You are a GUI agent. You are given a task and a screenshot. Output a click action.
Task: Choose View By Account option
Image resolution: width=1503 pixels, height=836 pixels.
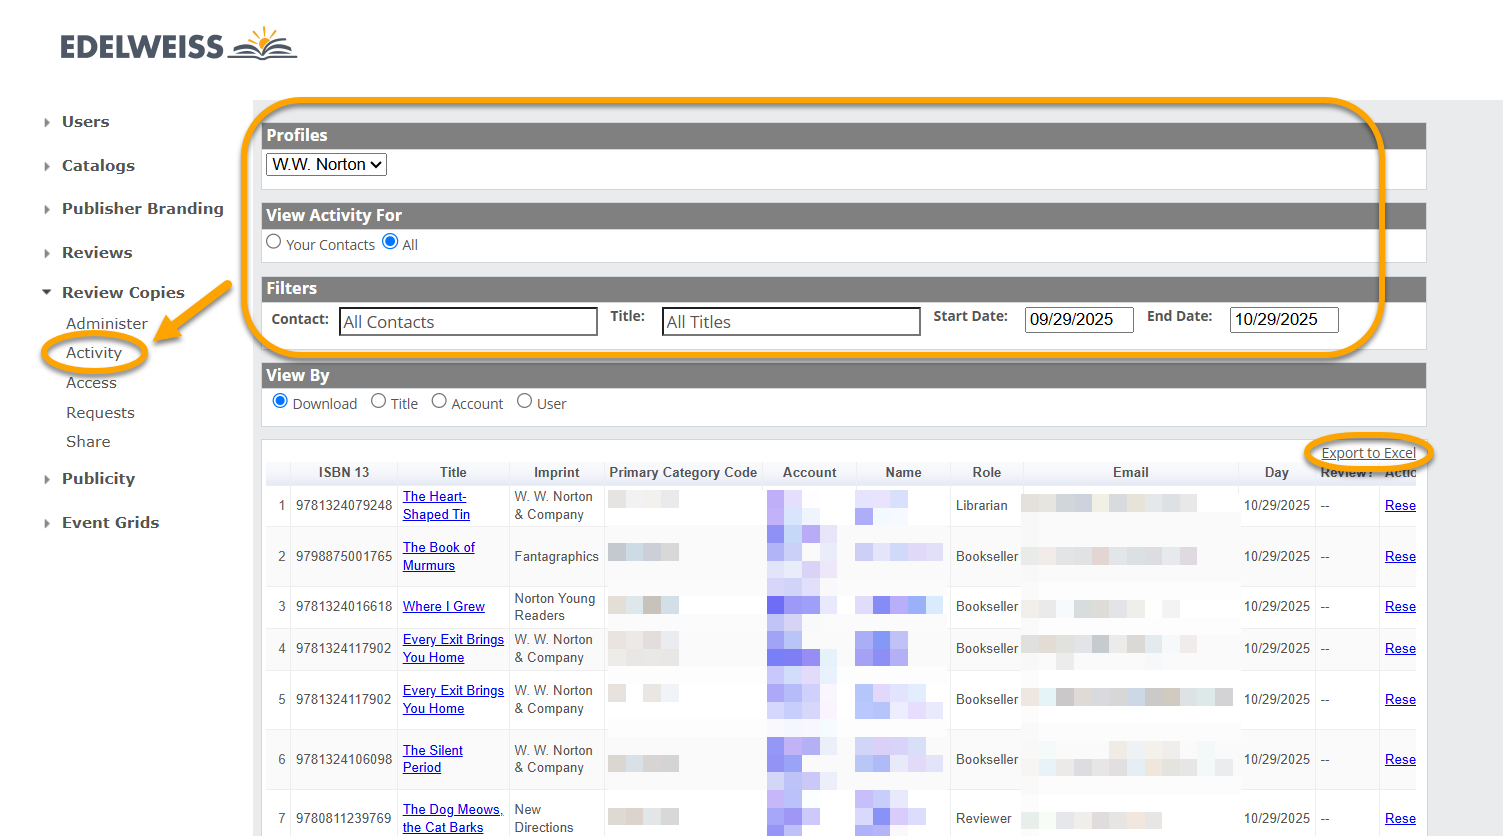point(439,402)
